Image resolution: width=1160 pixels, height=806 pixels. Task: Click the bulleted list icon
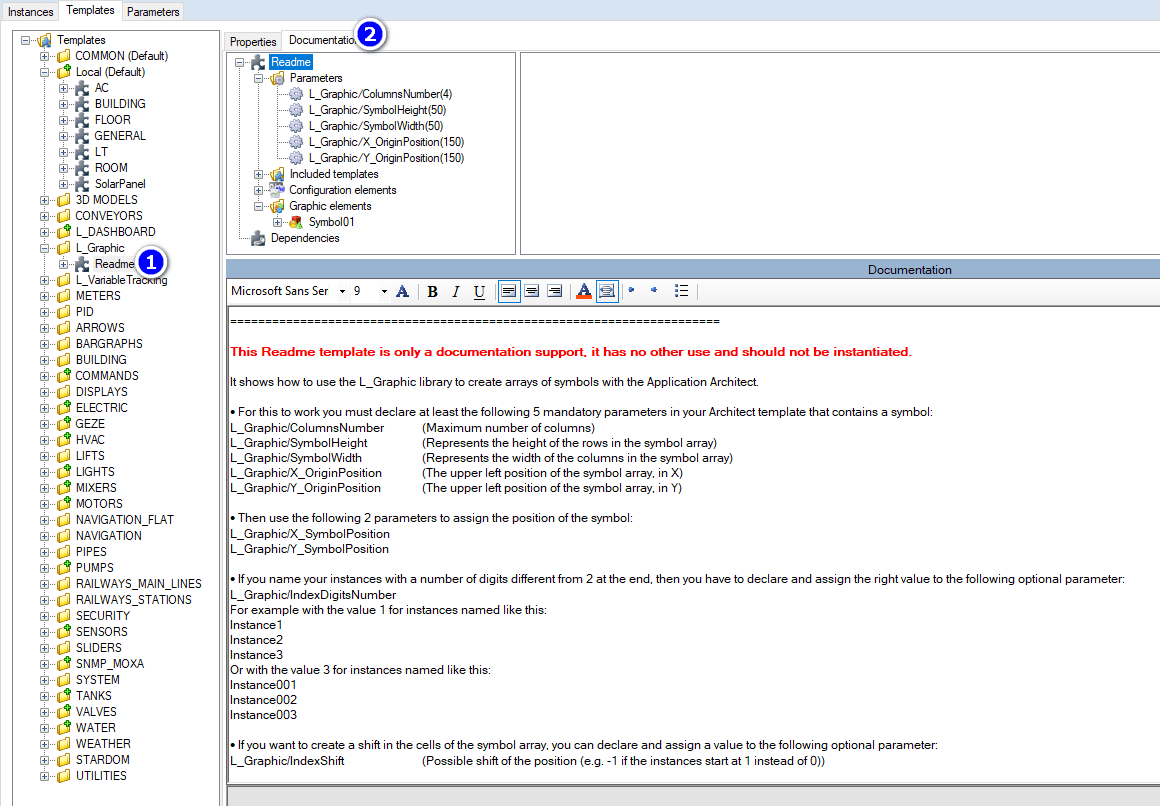681,291
